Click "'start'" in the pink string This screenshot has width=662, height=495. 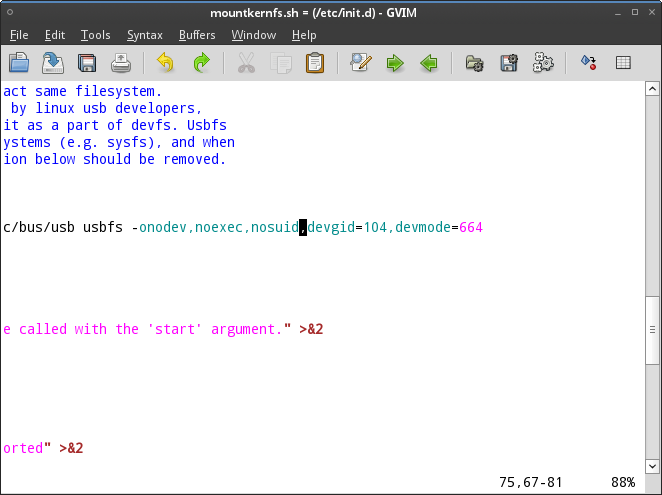175,329
